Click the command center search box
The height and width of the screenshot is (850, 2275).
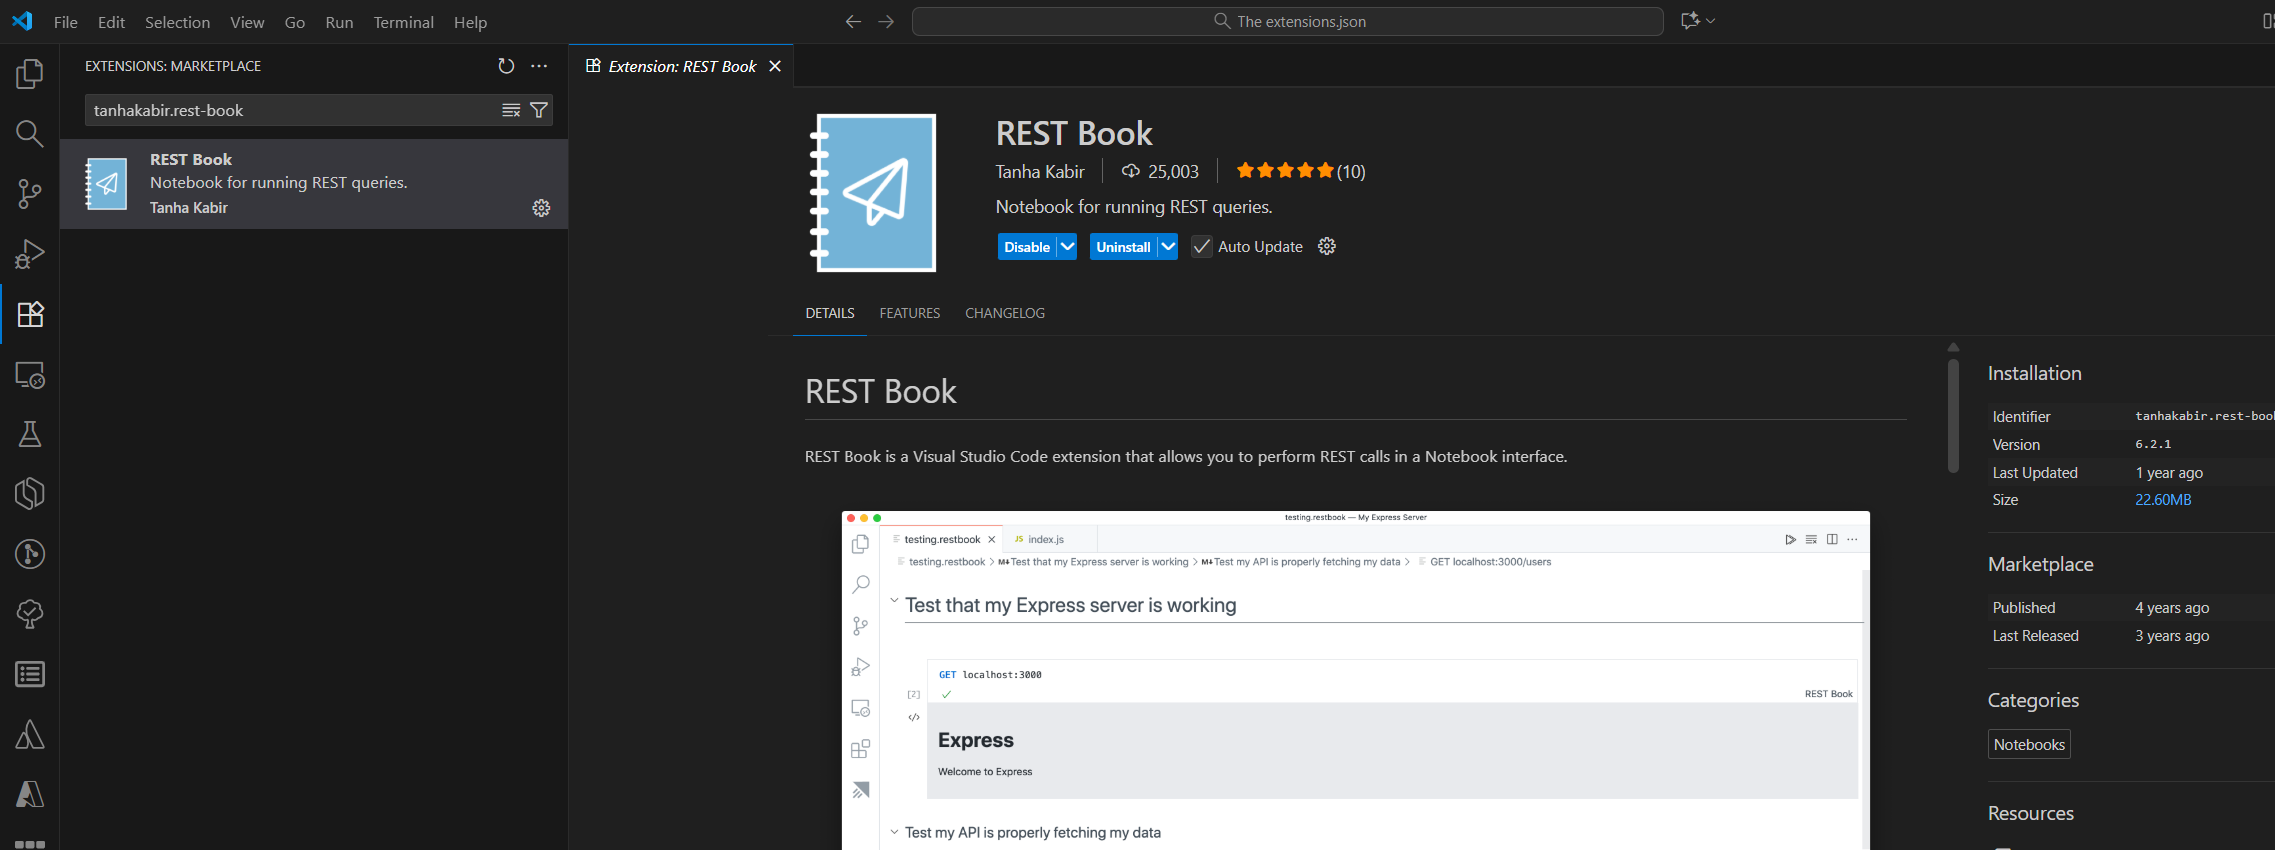[1288, 21]
